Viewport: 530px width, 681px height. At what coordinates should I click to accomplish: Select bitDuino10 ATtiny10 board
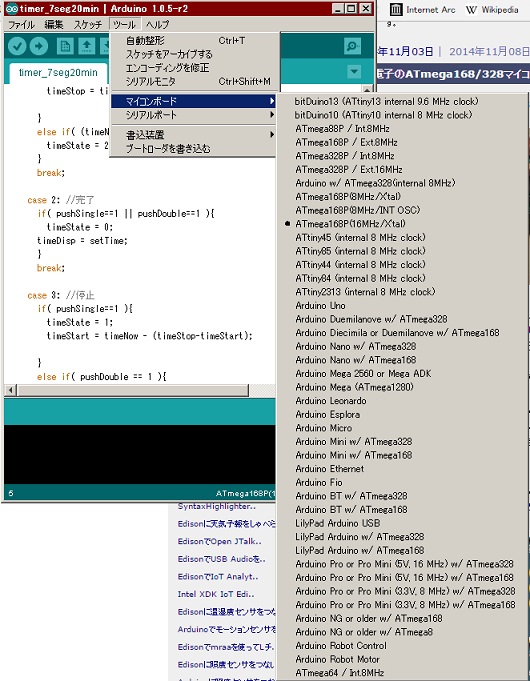coord(402,115)
